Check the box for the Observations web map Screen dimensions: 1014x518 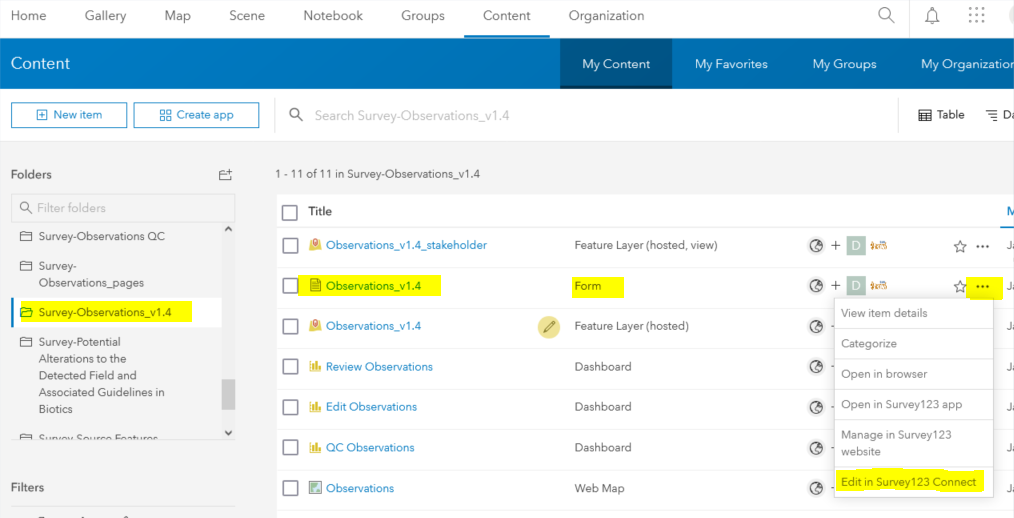[x=290, y=488]
